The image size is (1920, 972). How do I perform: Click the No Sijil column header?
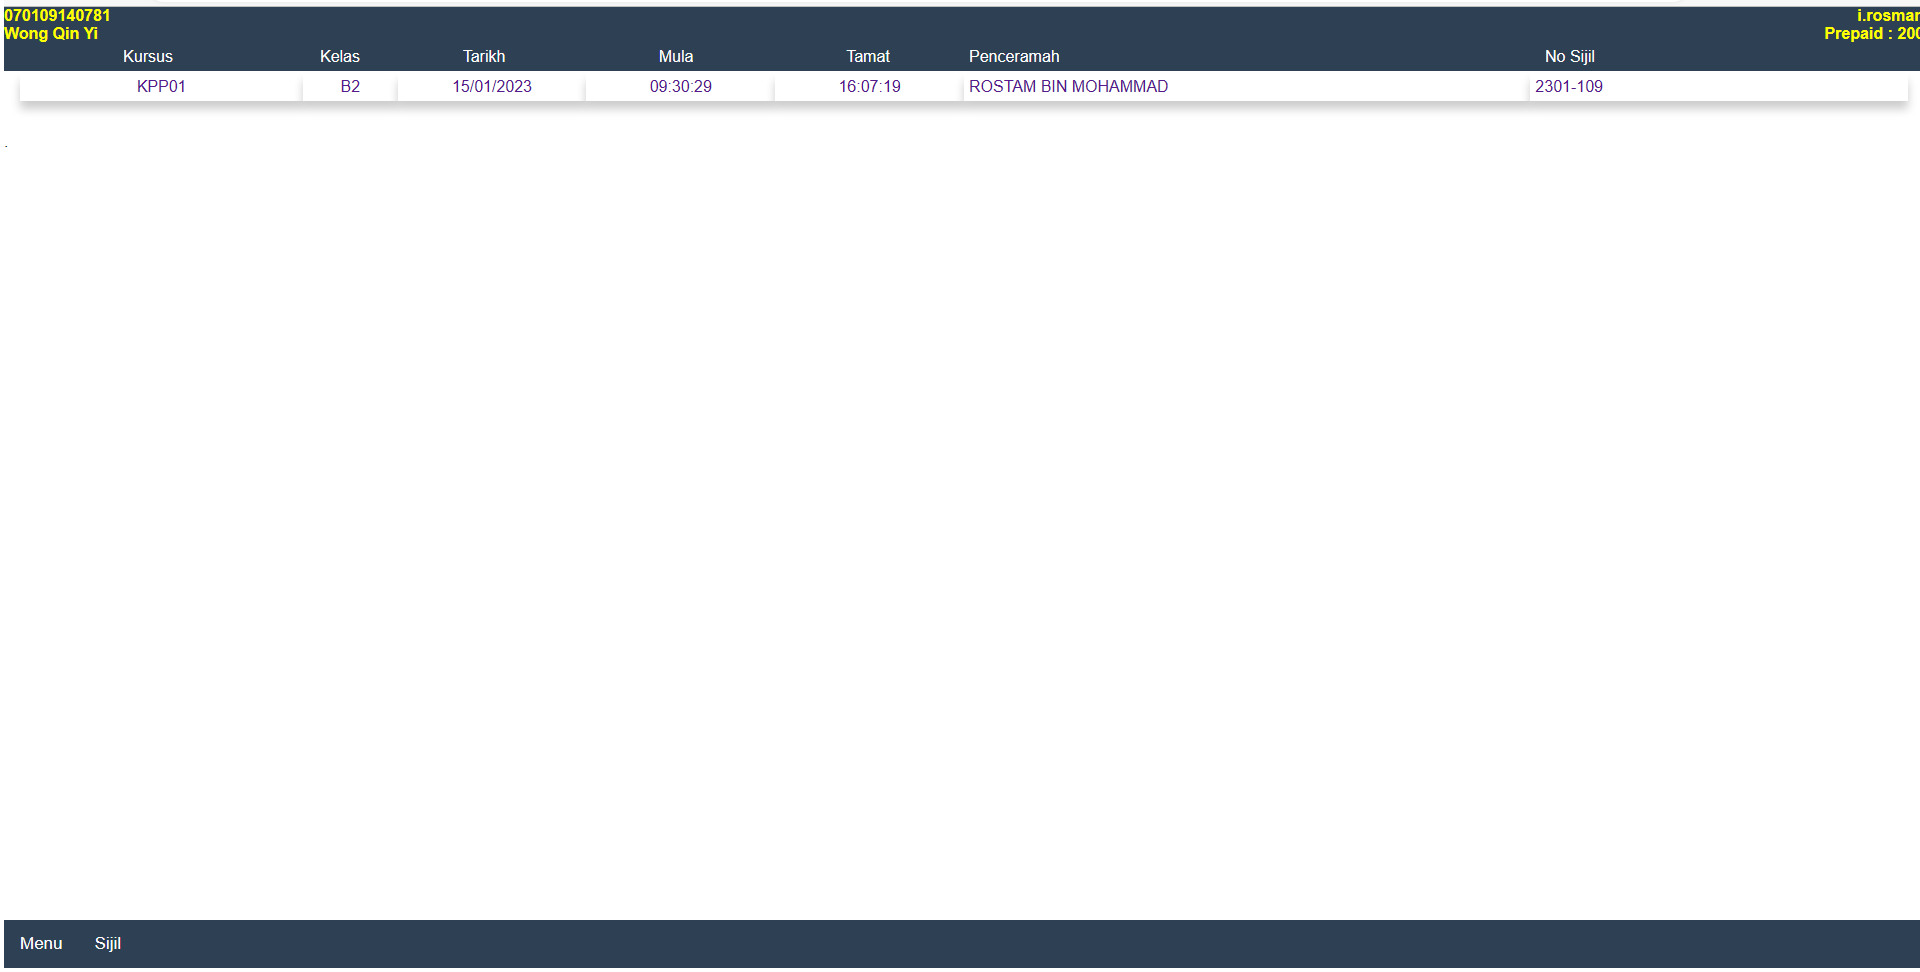point(1570,57)
